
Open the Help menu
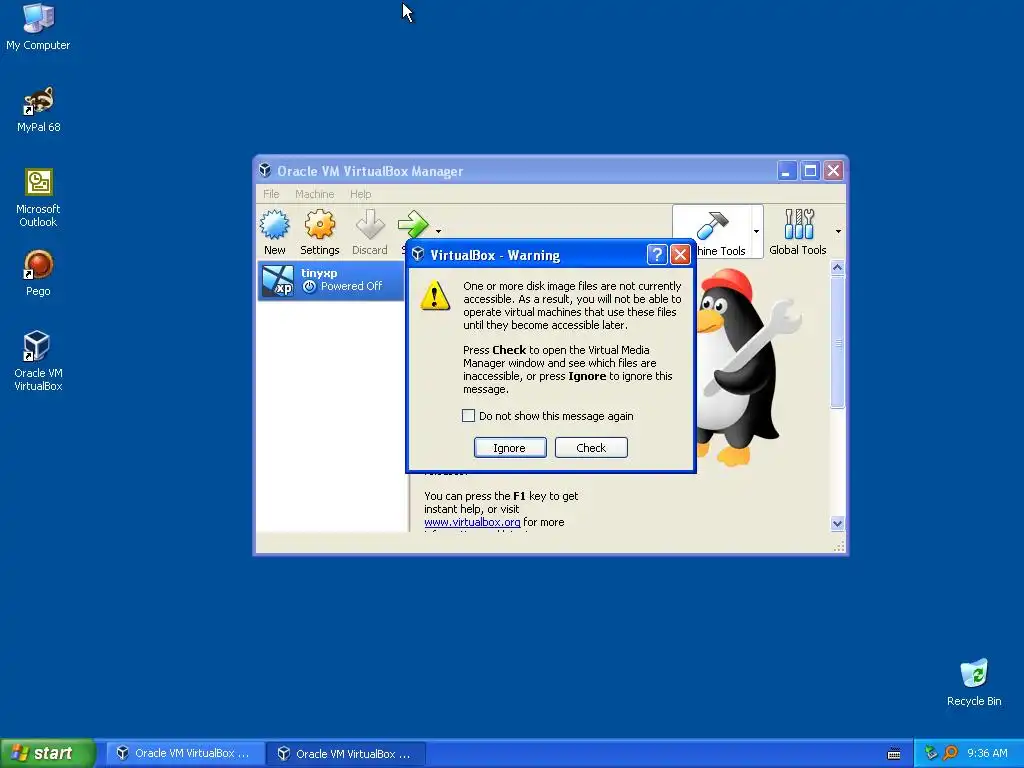(x=360, y=194)
